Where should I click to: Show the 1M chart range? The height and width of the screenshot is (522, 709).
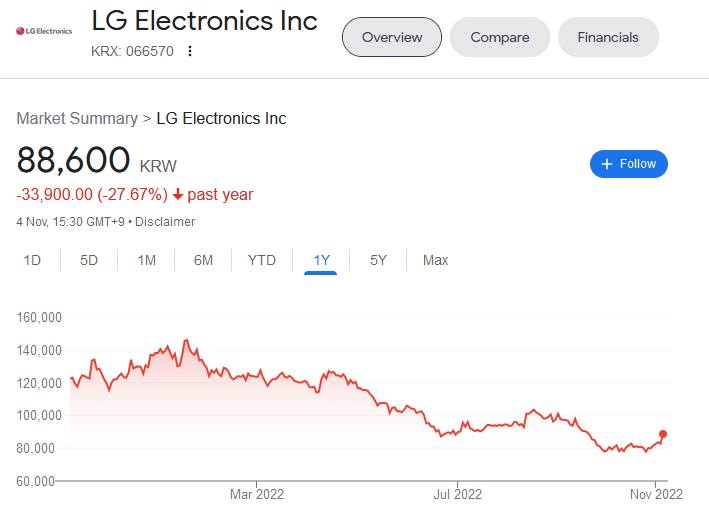tap(146, 260)
